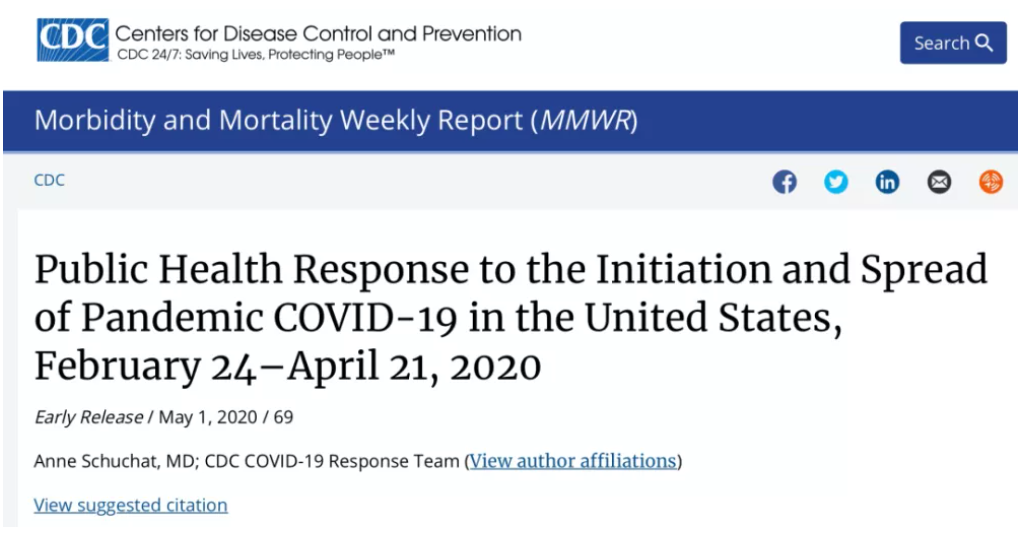
Task: Open Morbidity and Mortality Weekly Report banner
Action: 335,121
